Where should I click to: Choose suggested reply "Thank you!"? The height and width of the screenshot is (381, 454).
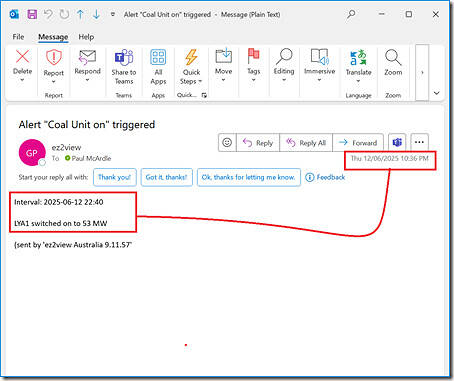coord(114,177)
